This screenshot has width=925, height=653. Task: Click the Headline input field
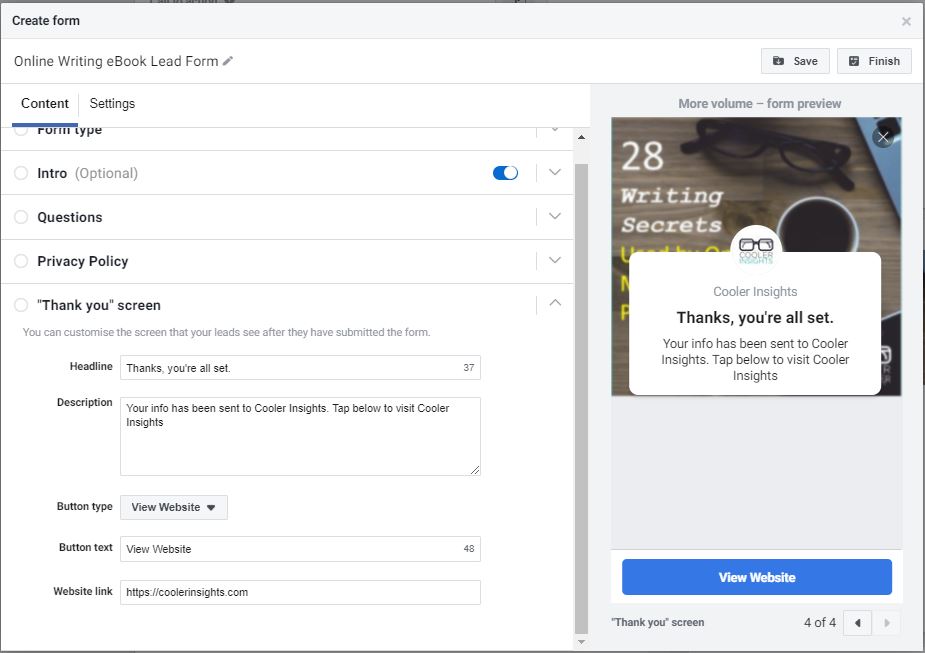(x=300, y=367)
